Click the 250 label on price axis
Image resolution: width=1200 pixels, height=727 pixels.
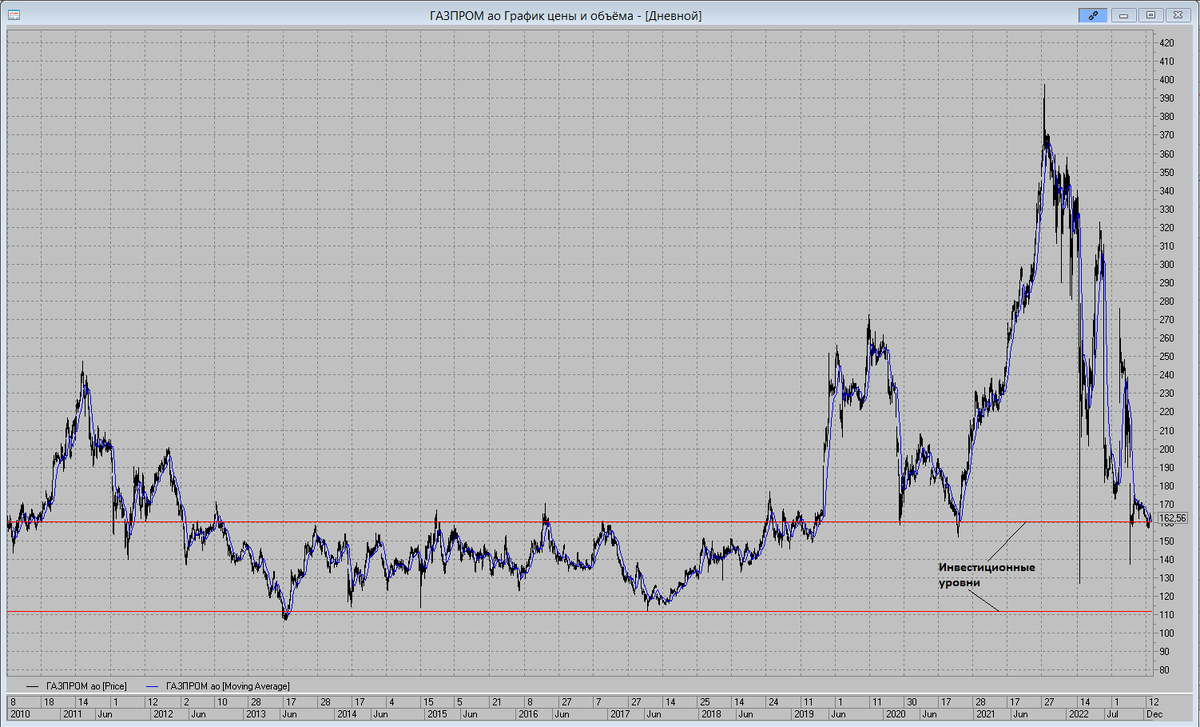click(x=1166, y=357)
